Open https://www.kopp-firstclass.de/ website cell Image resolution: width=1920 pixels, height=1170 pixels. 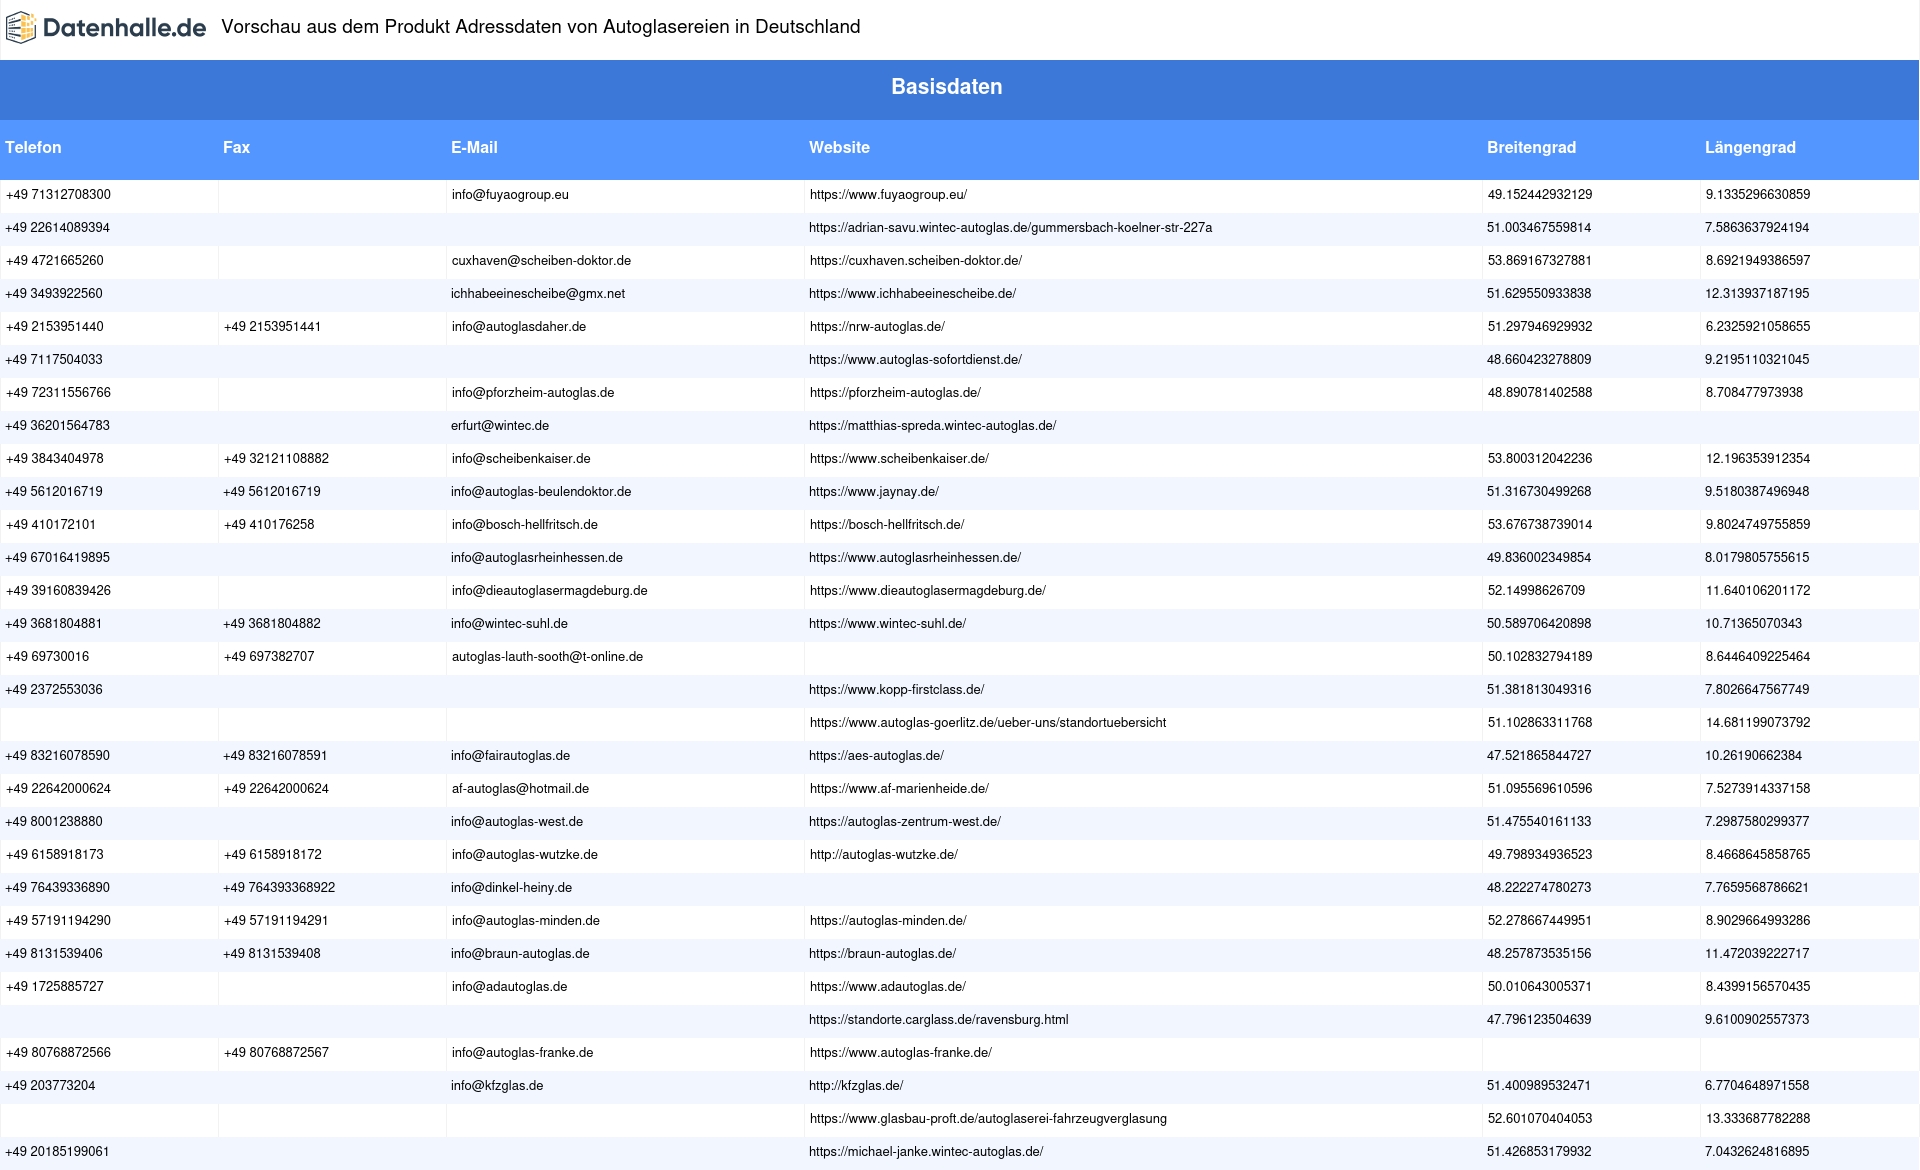pyautogui.click(x=896, y=690)
